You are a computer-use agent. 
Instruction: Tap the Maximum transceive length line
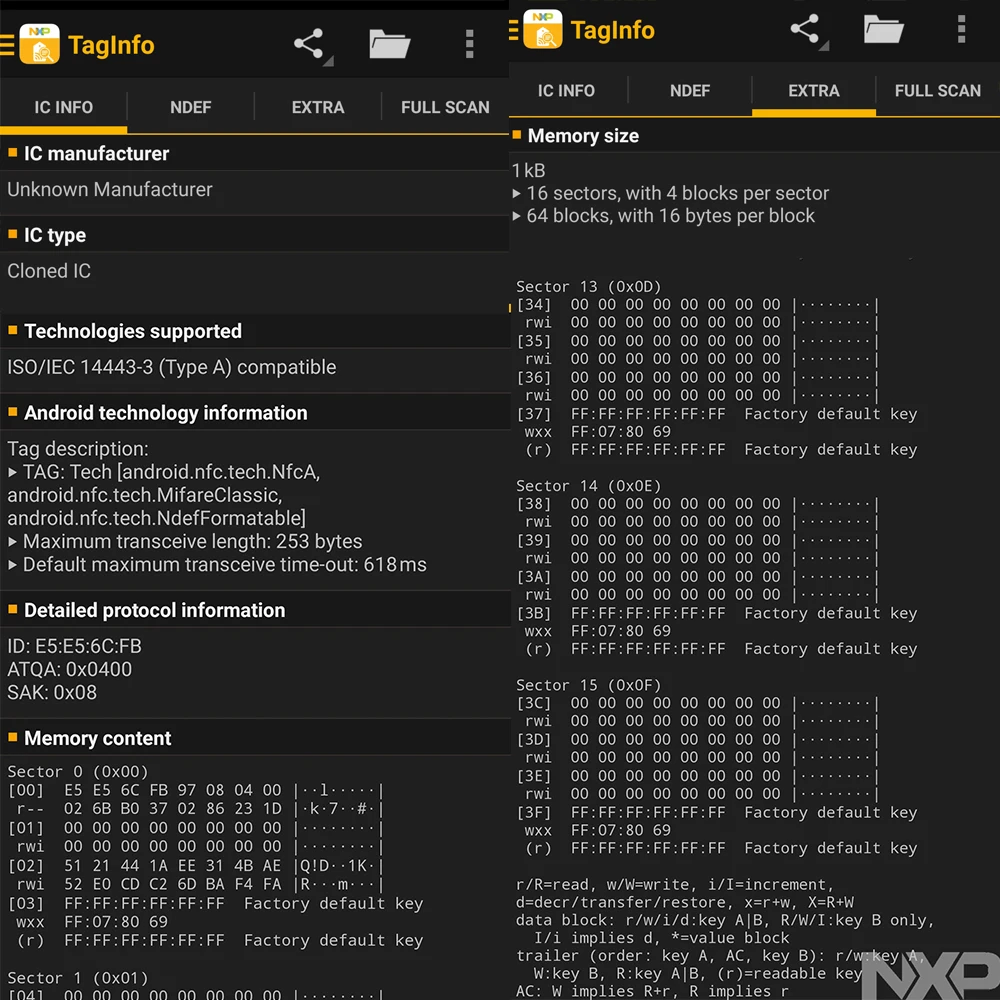coord(186,541)
